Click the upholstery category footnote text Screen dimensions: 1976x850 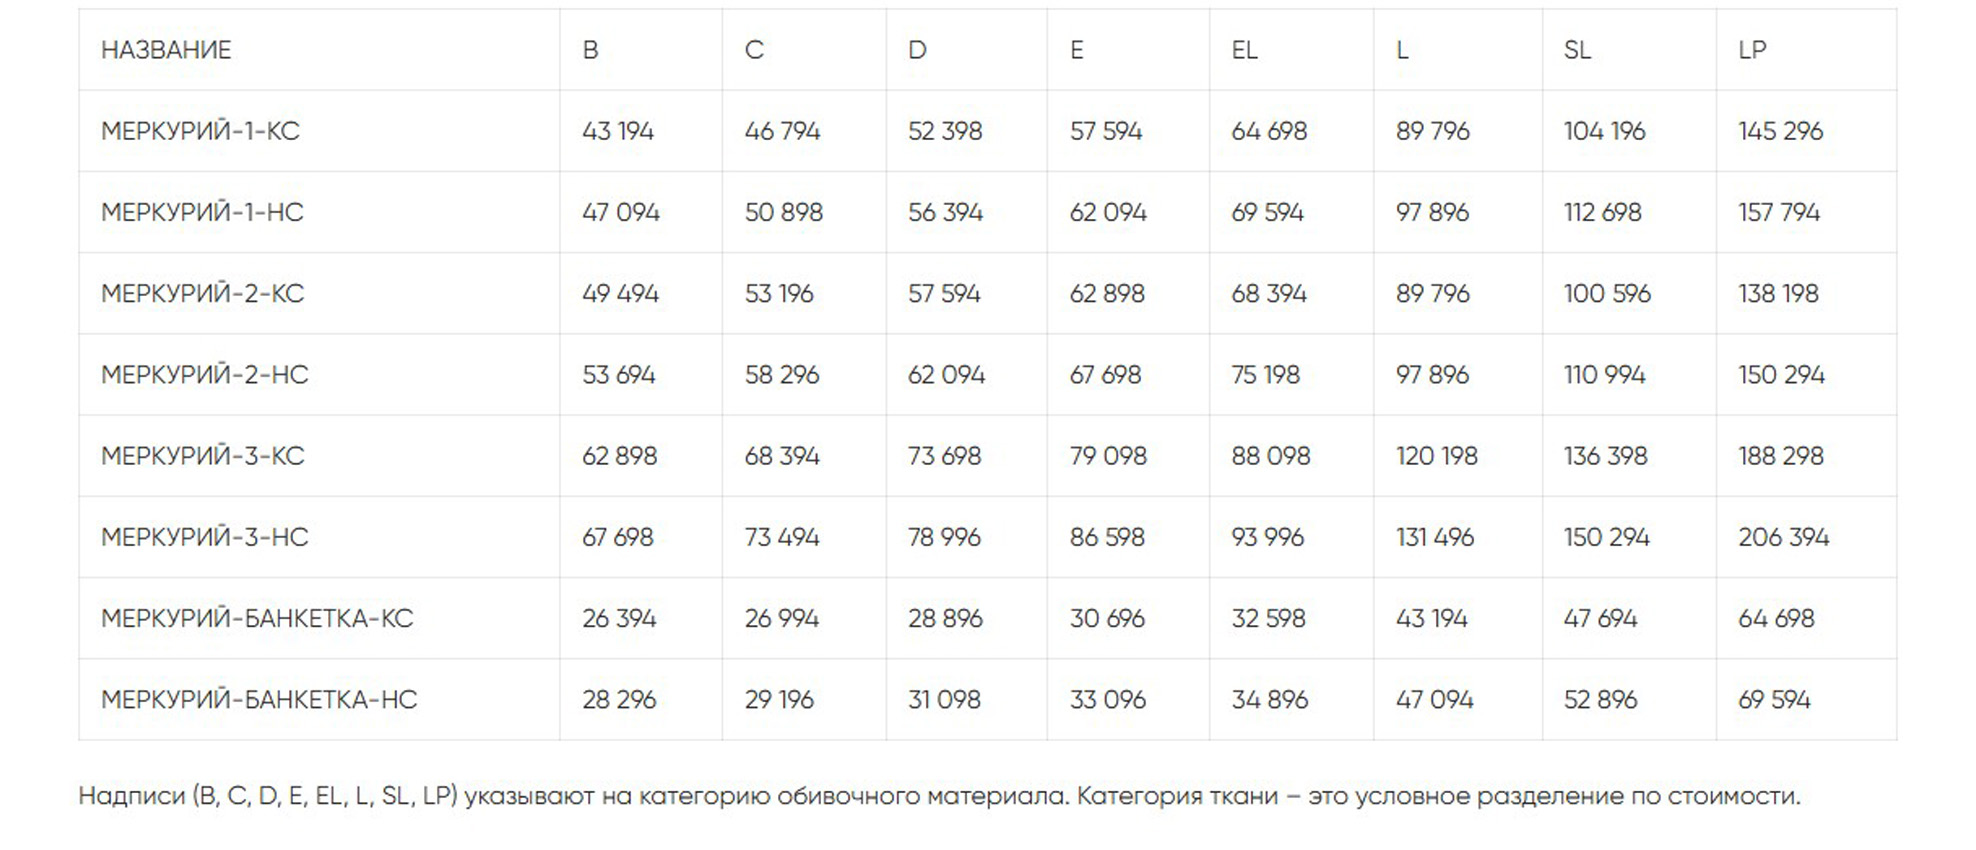click(938, 796)
